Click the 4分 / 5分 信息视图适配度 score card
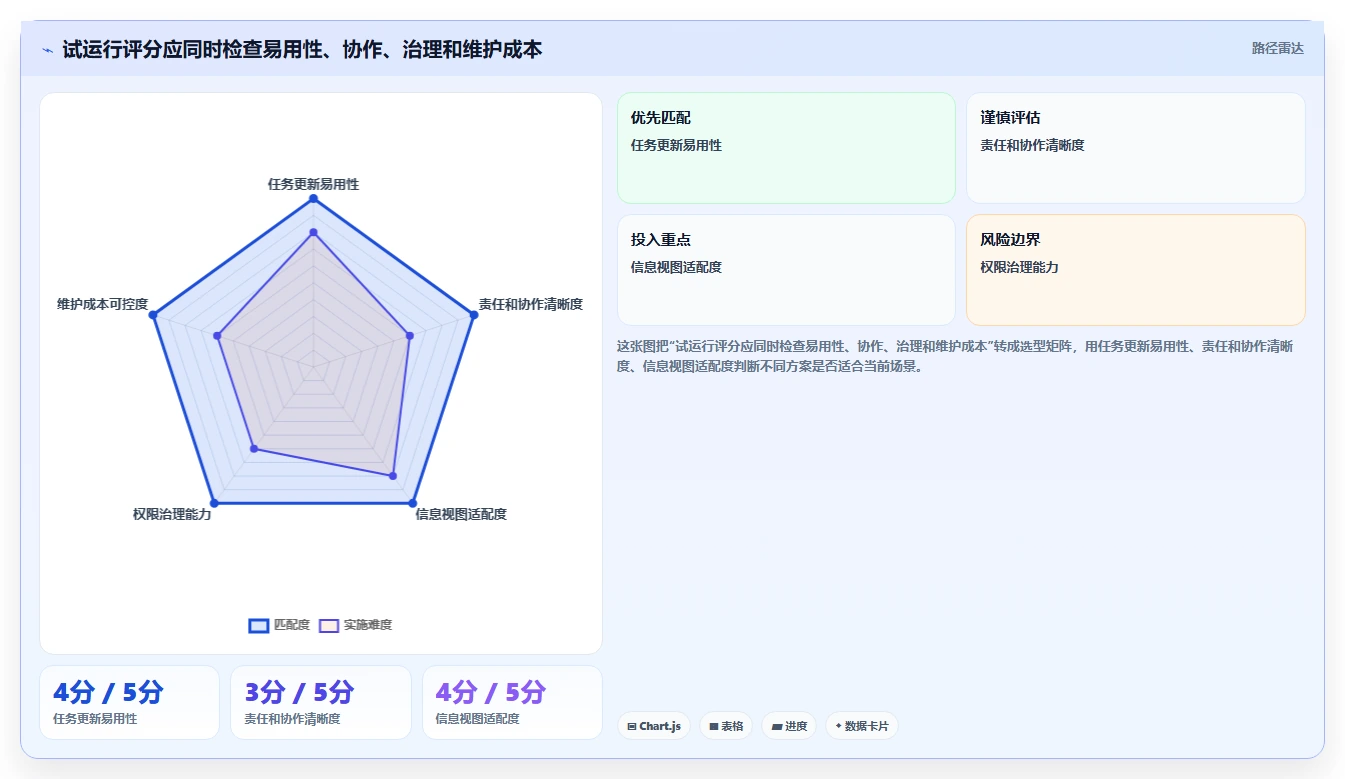 pyautogui.click(x=512, y=702)
